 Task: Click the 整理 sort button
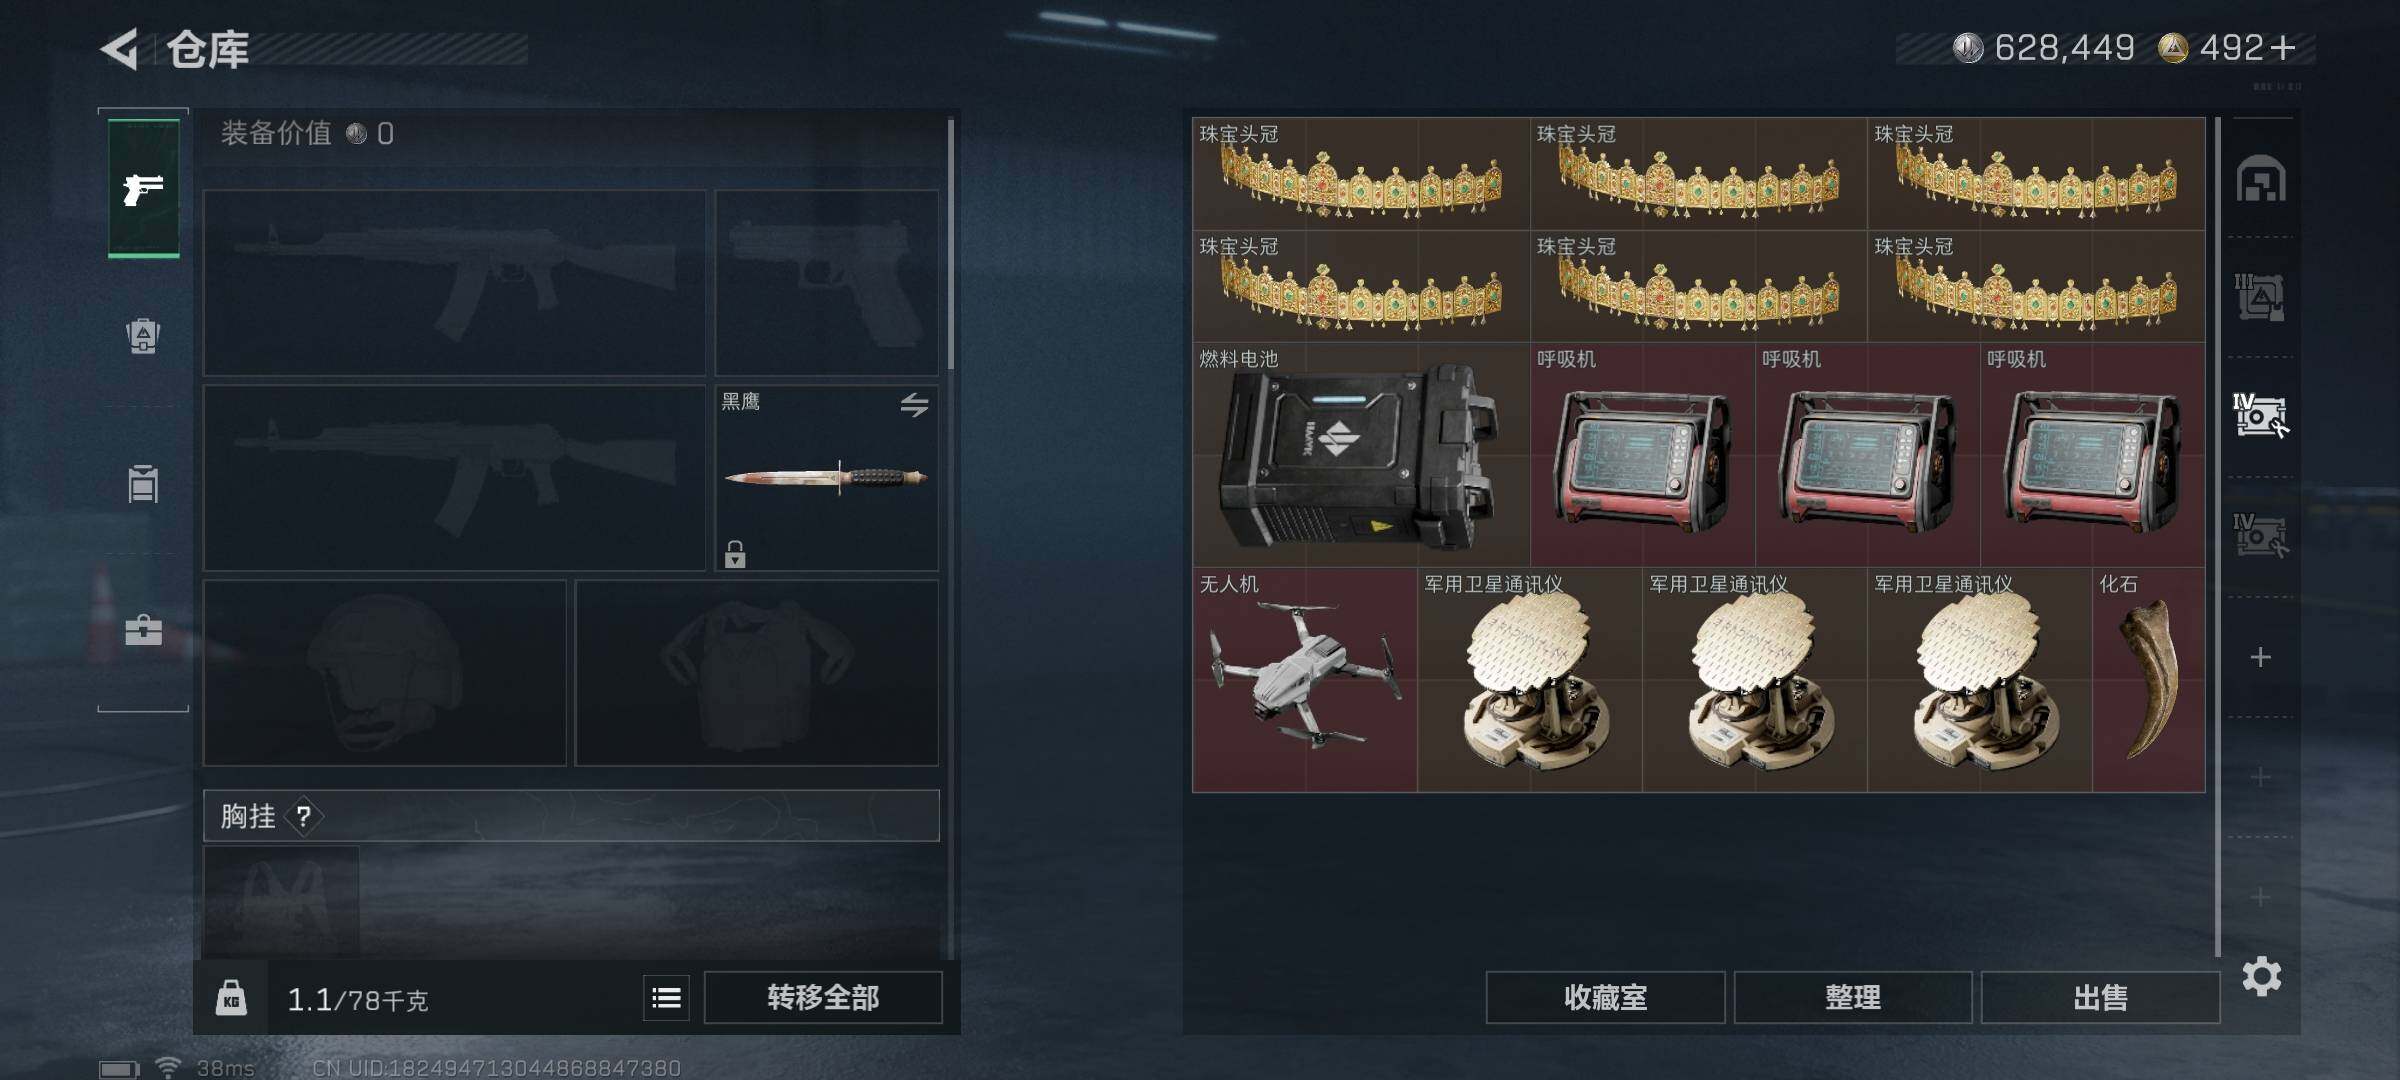tap(1853, 997)
